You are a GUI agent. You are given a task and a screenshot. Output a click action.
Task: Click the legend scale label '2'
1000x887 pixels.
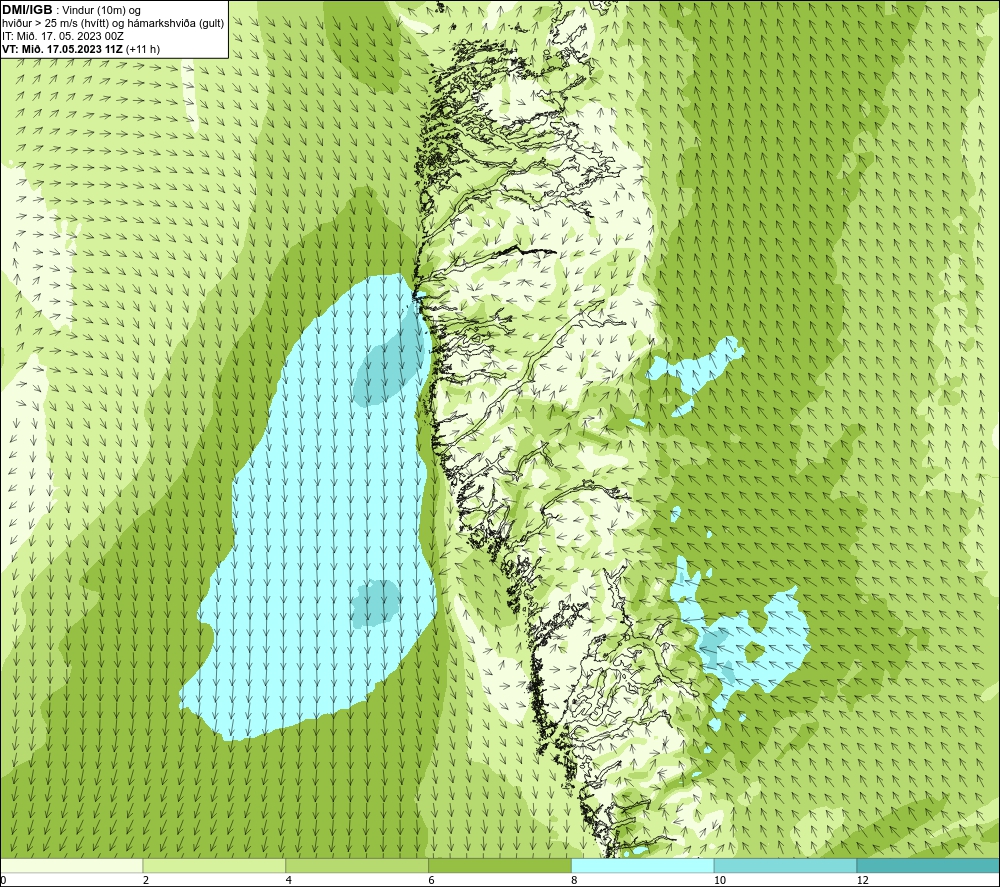[146, 880]
